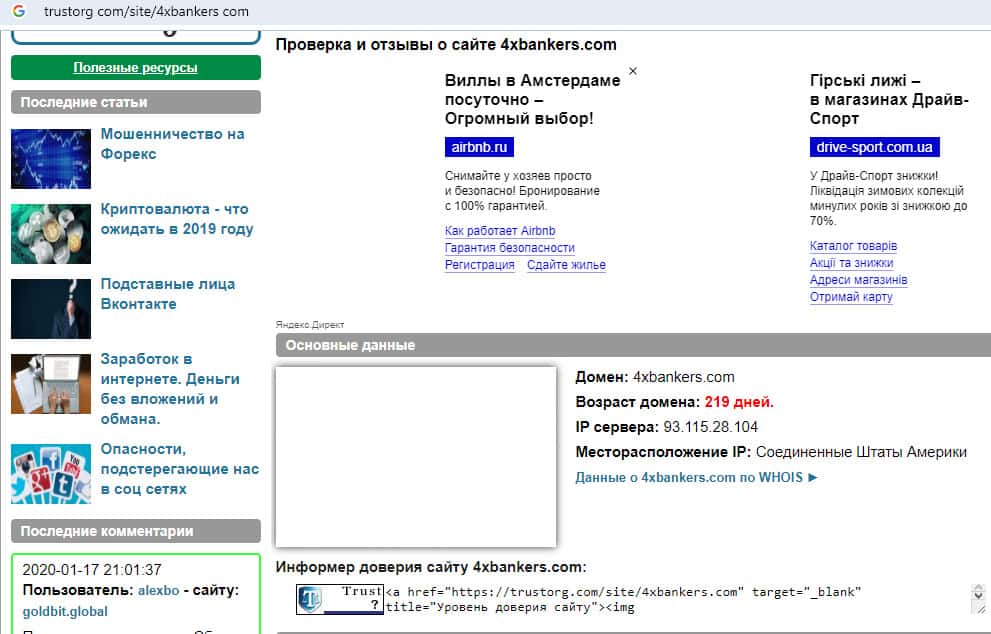Open link Отримай карту
This screenshot has width=991, height=634.
(x=851, y=297)
